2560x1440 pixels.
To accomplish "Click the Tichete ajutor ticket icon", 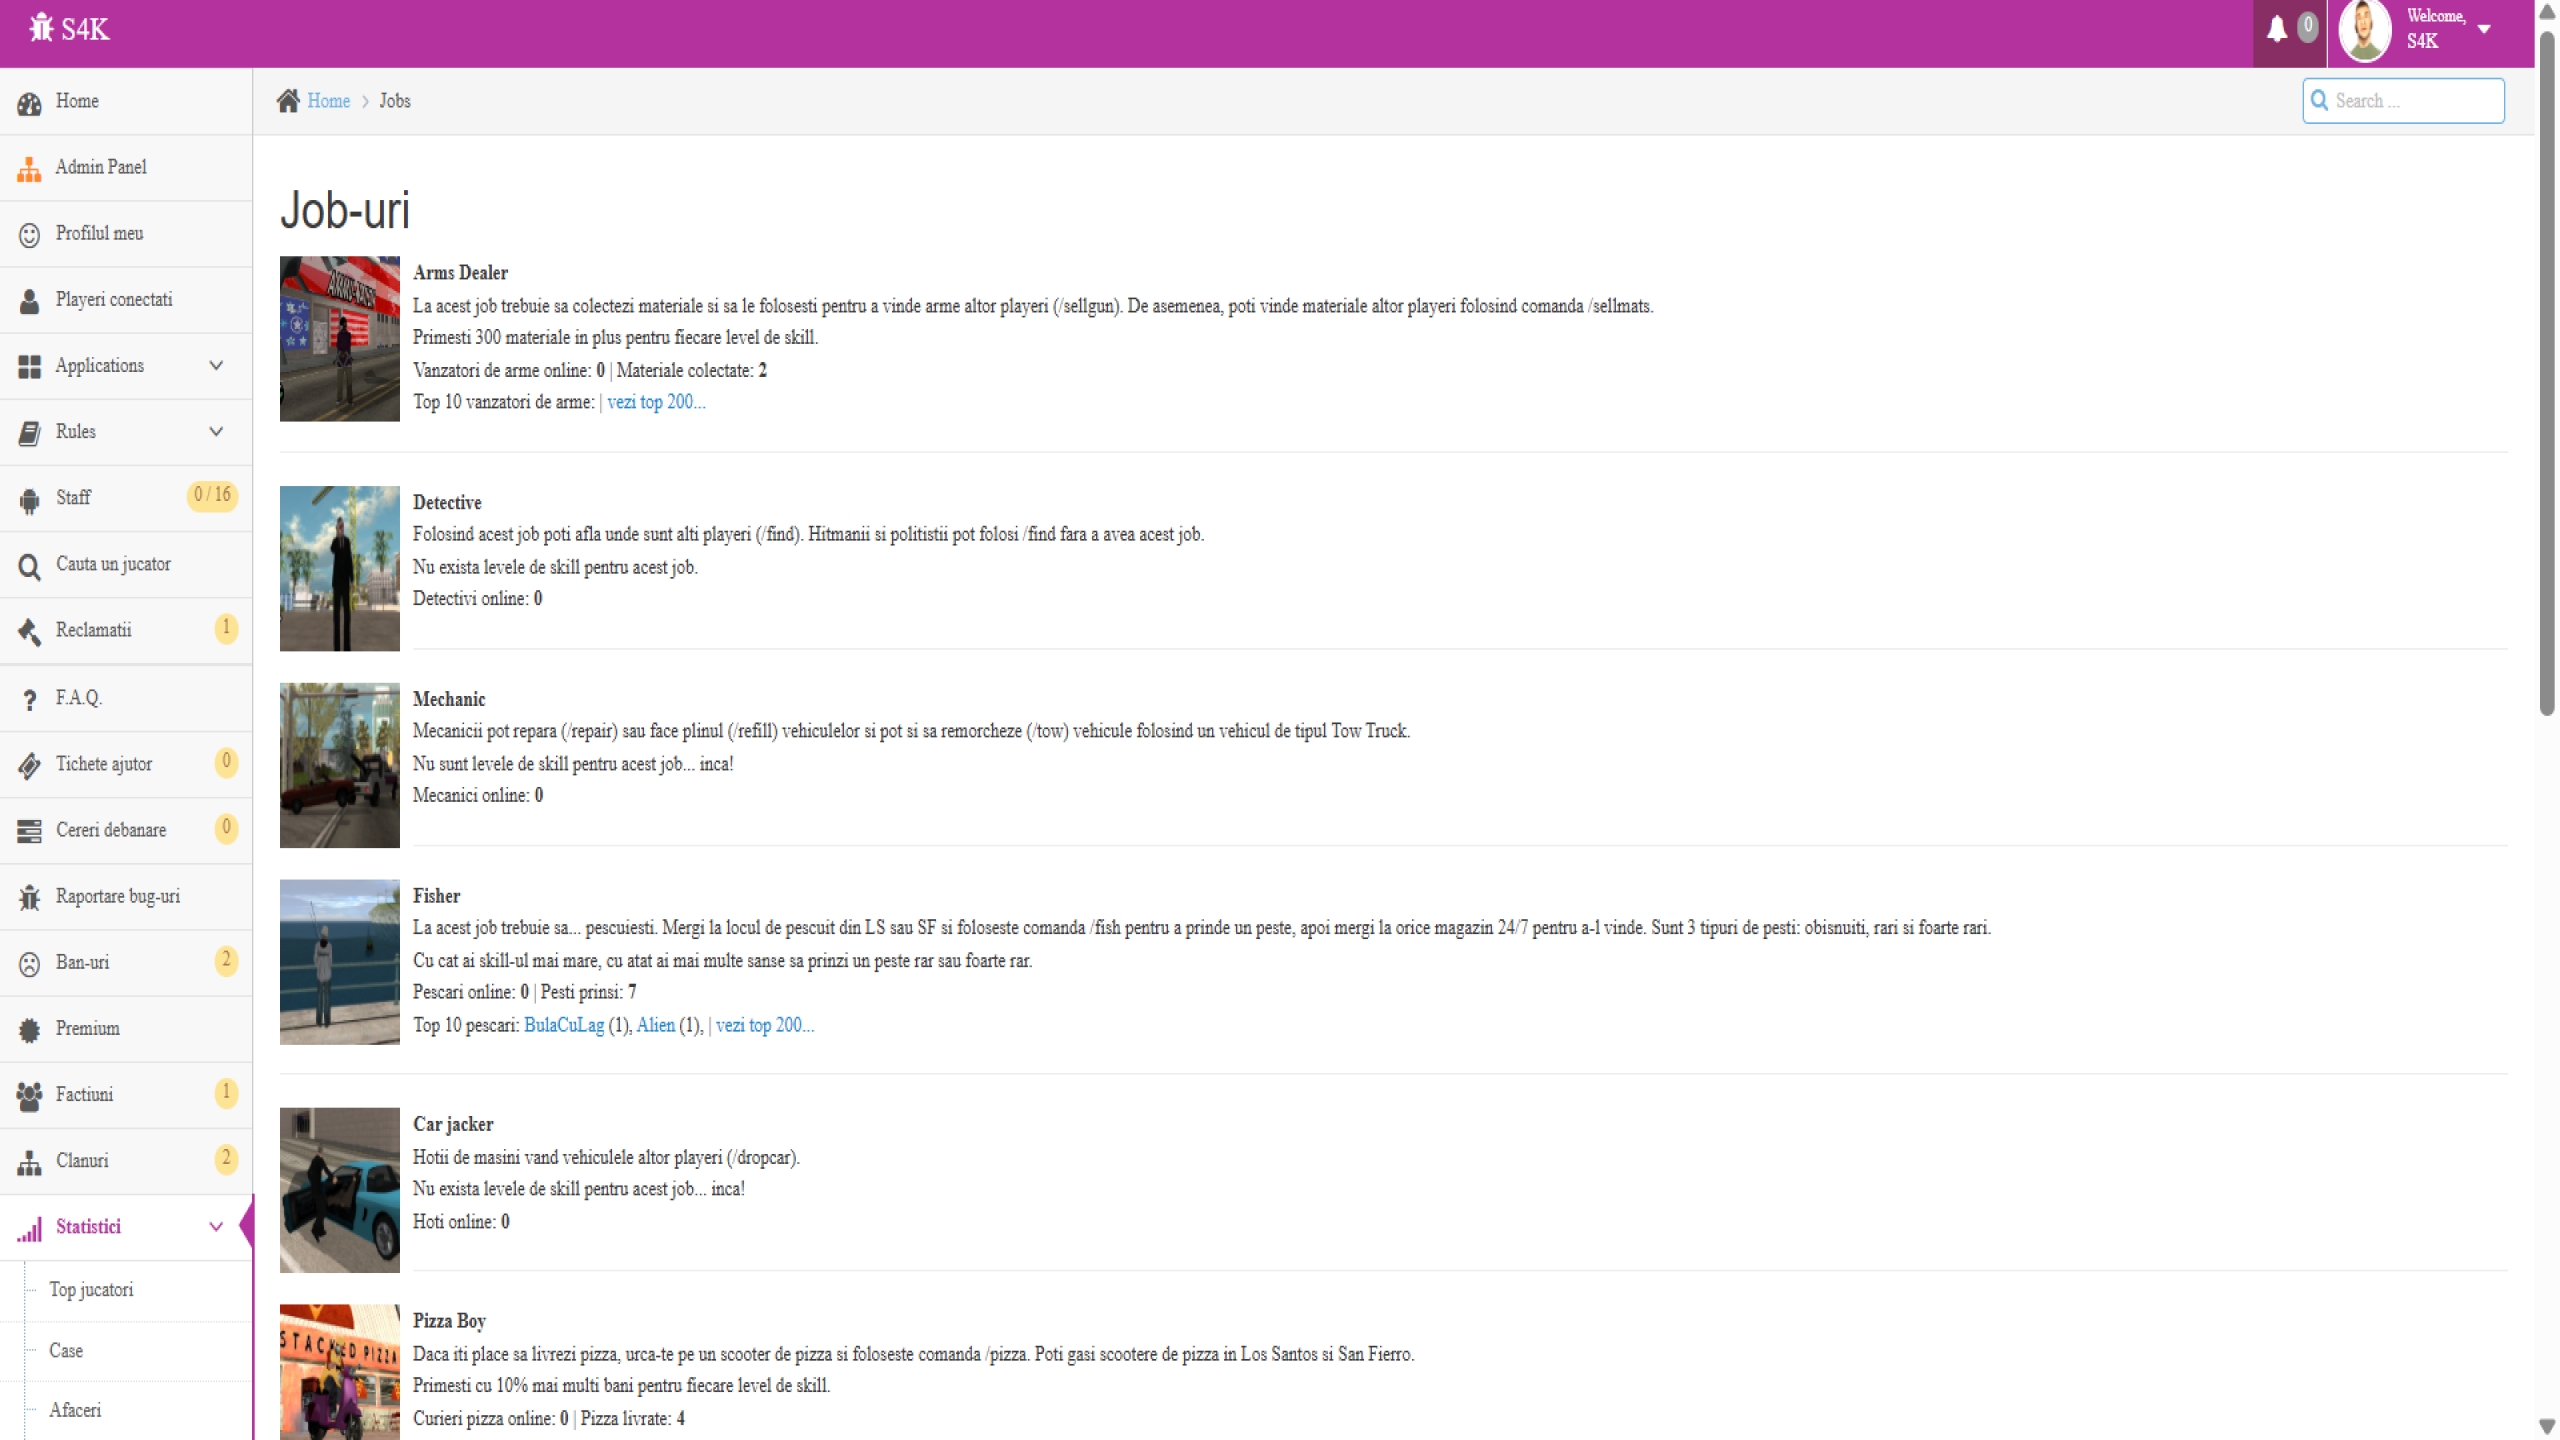I will tap(29, 765).
